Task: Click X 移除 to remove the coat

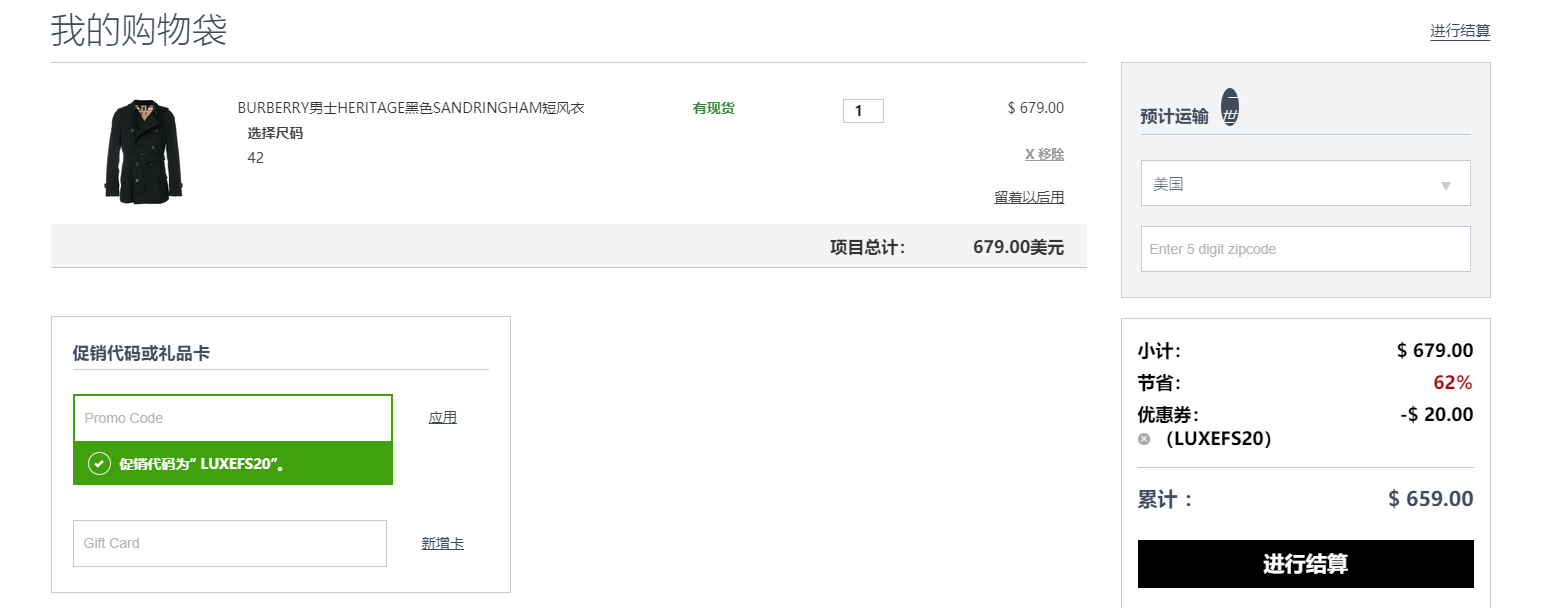Action: point(1044,154)
